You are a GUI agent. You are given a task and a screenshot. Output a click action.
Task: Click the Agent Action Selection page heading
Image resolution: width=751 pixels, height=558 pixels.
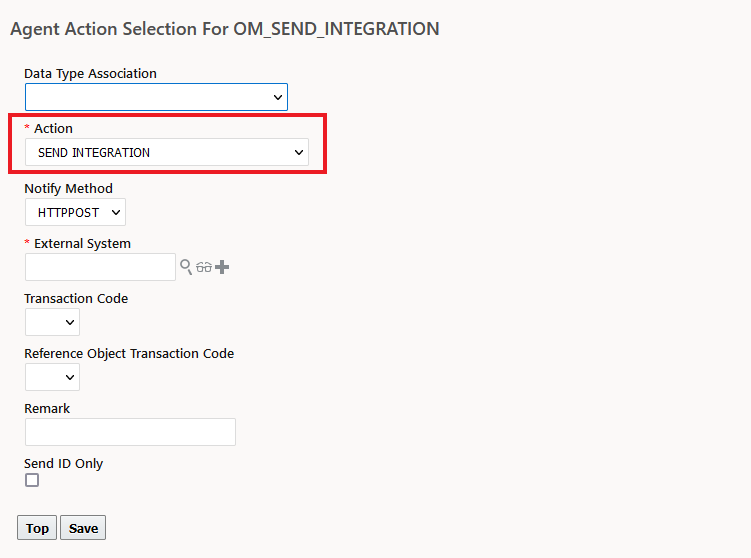pos(224,29)
